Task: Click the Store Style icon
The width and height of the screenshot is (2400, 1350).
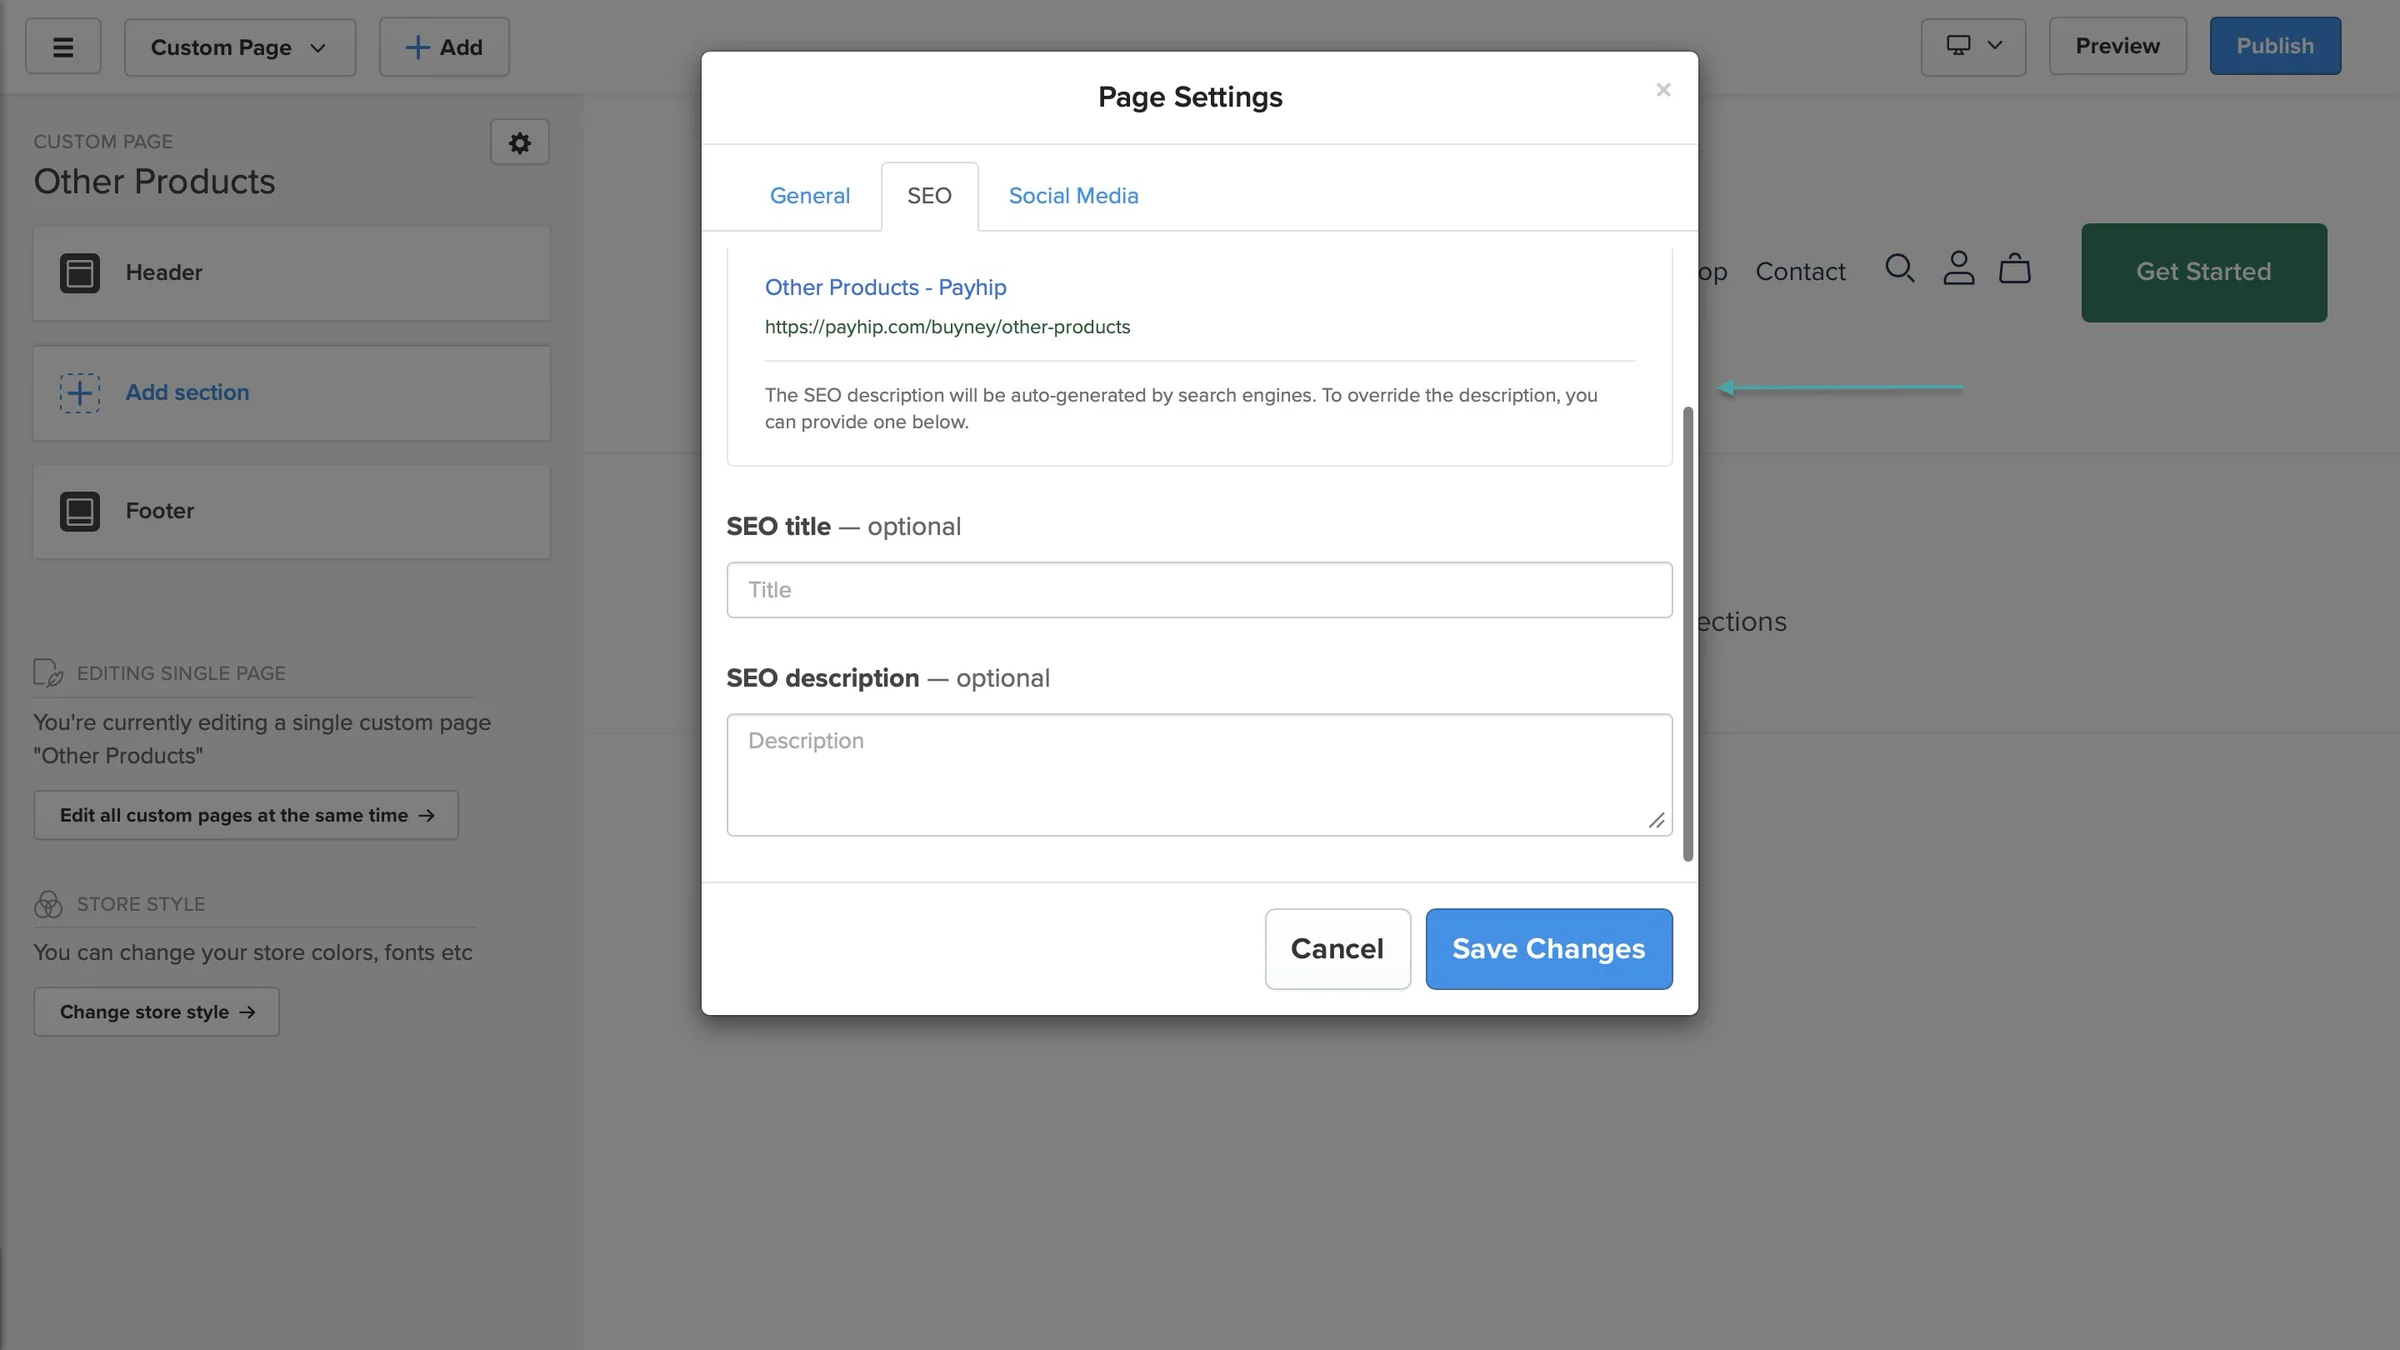Action: 48,904
